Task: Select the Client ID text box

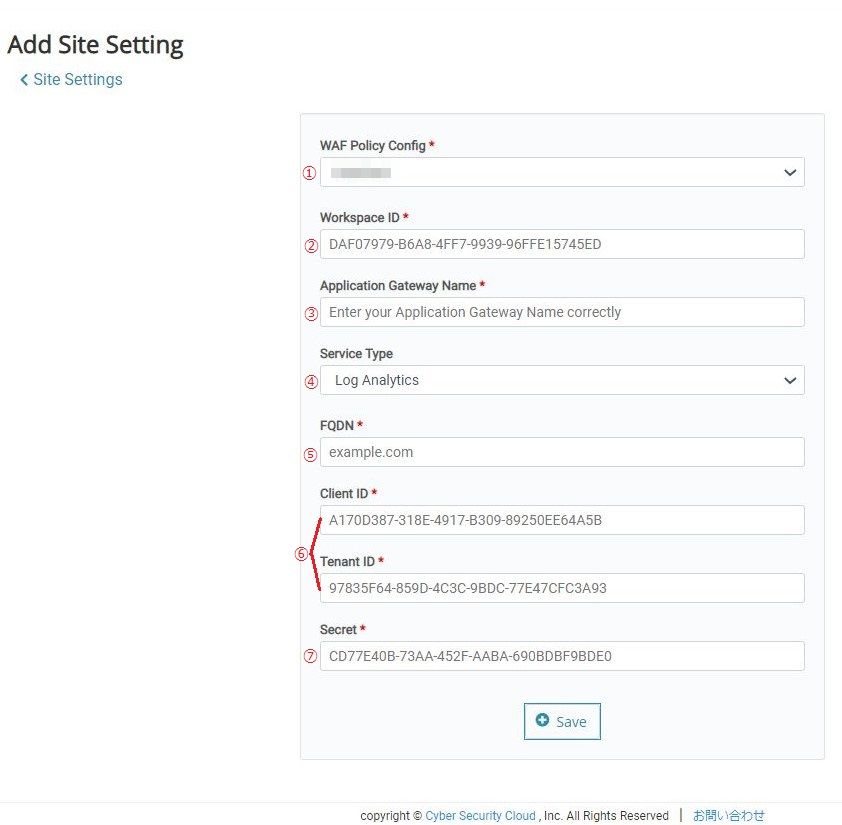Action: (x=562, y=520)
